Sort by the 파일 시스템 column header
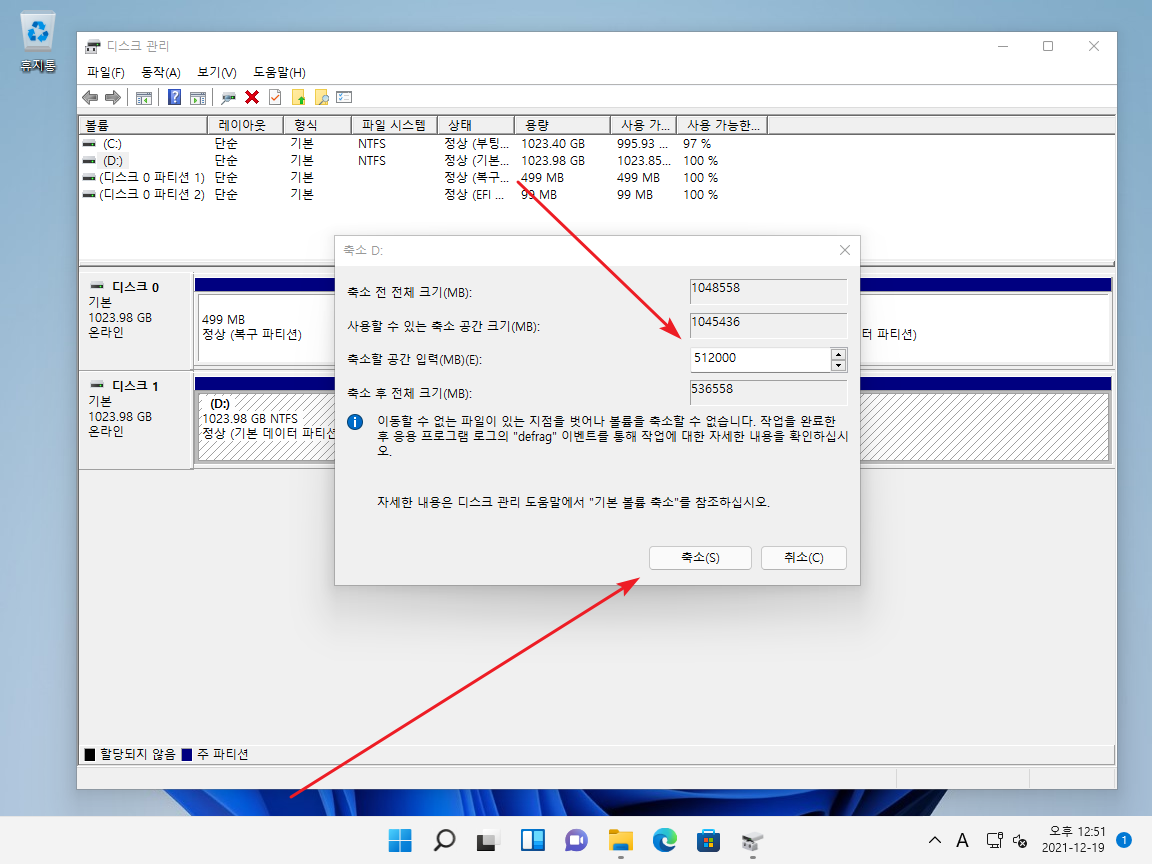The image size is (1152, 864). click(394, 125)
